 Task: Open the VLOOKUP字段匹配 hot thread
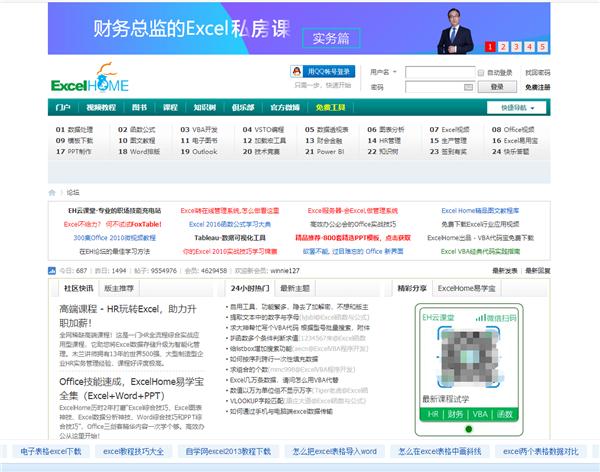(256, 401)
